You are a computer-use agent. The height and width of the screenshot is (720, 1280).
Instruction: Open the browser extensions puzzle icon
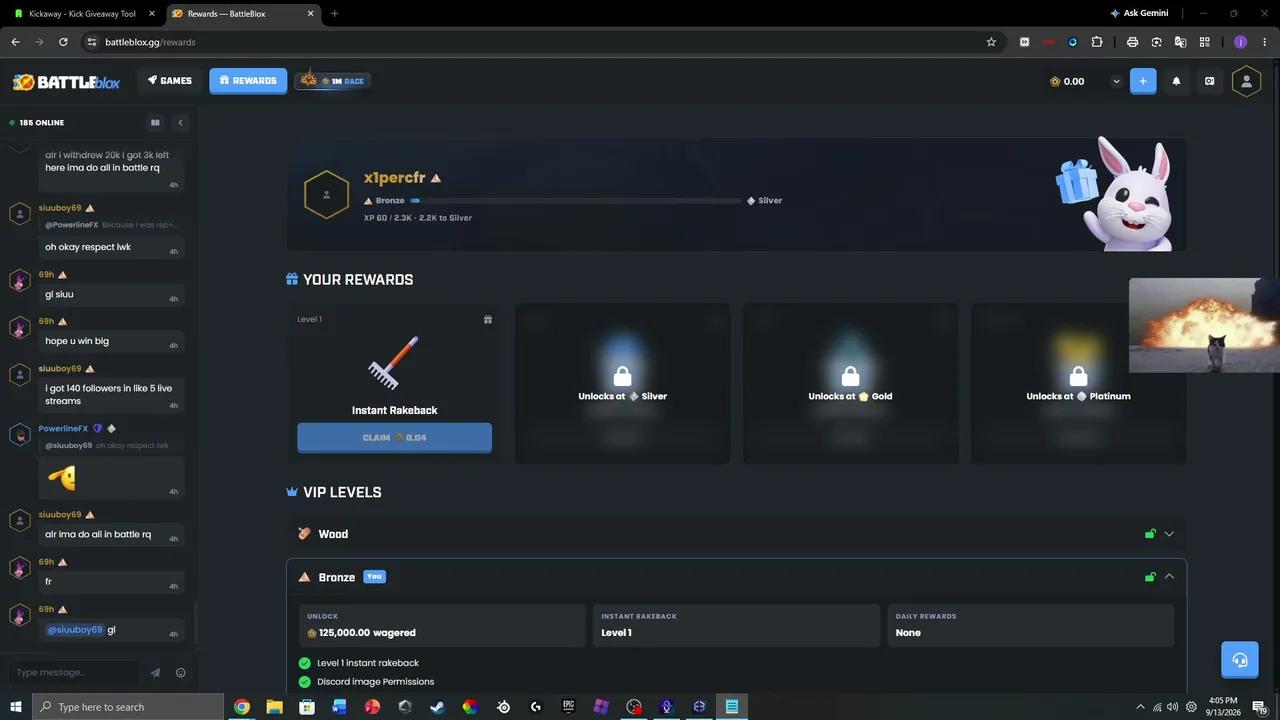[x=1097, y=42]
